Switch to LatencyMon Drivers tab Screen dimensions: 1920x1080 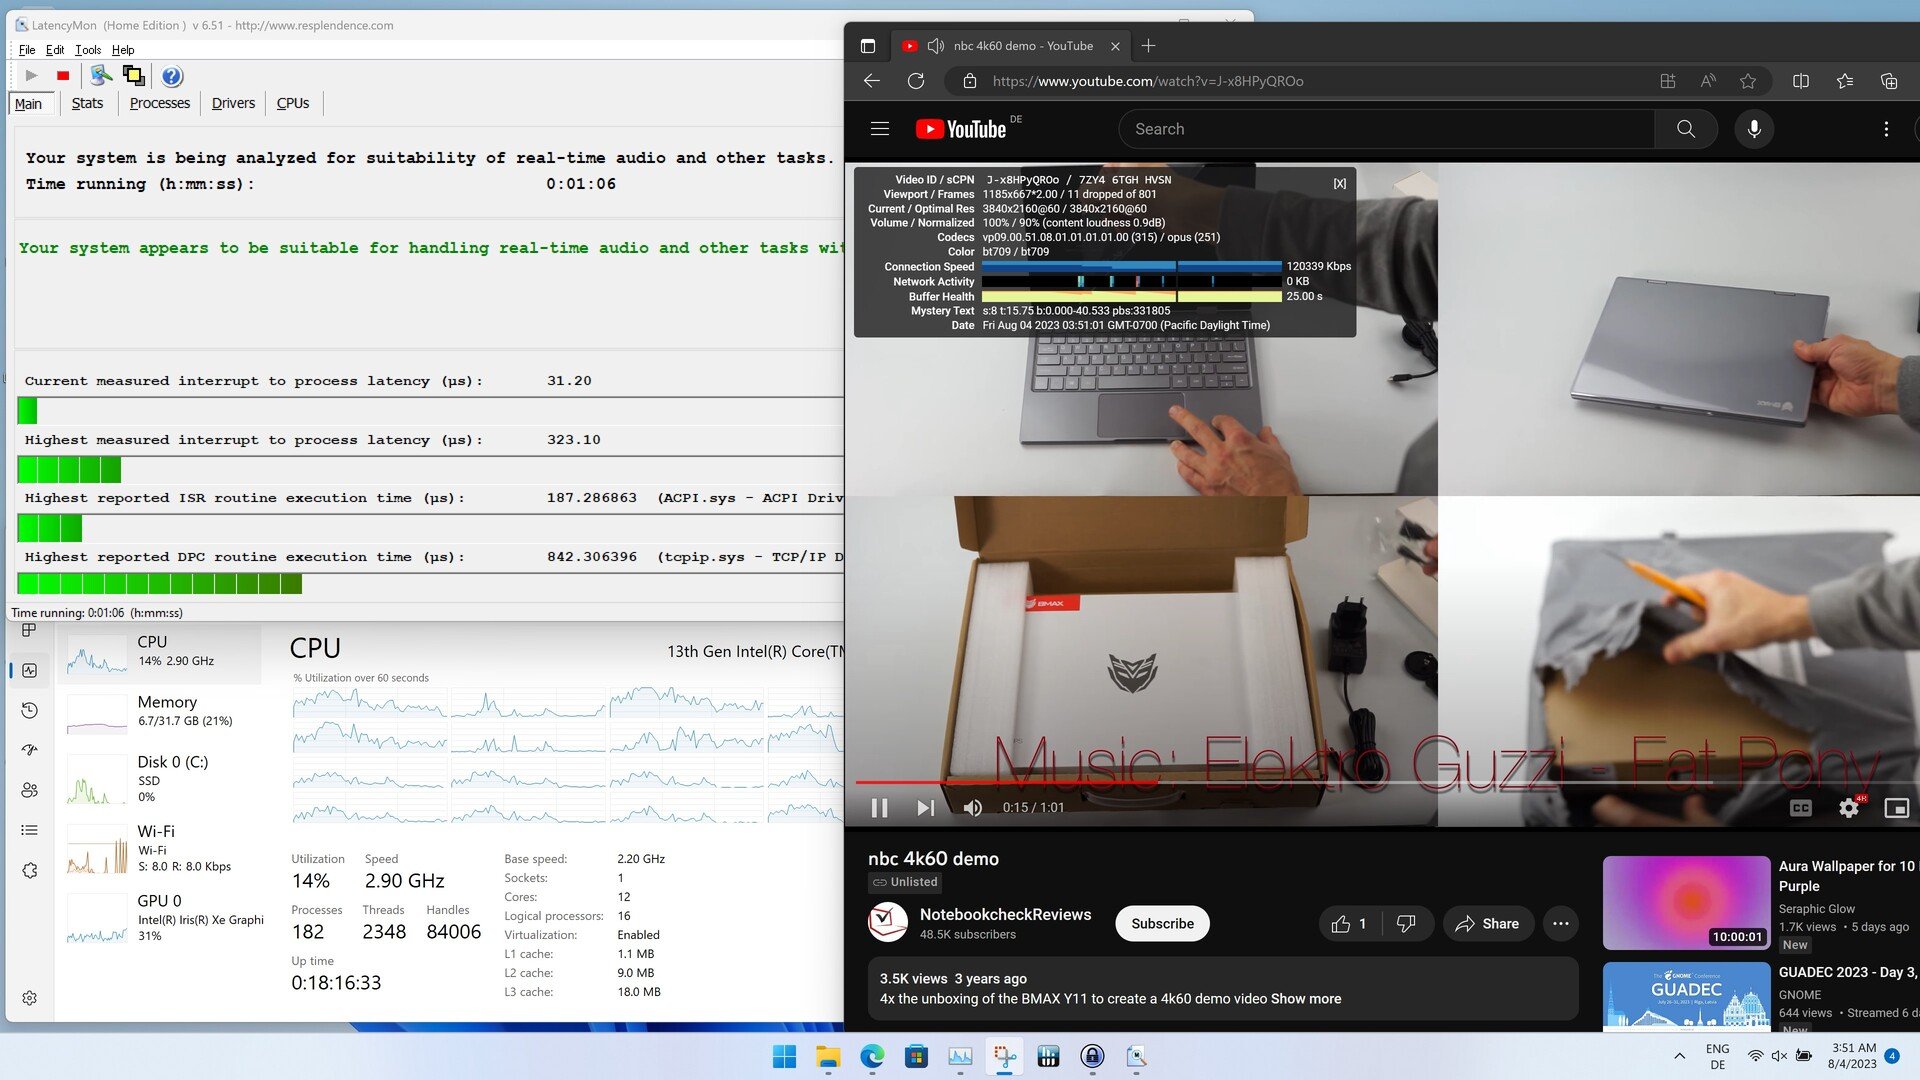tap(233, 103)
